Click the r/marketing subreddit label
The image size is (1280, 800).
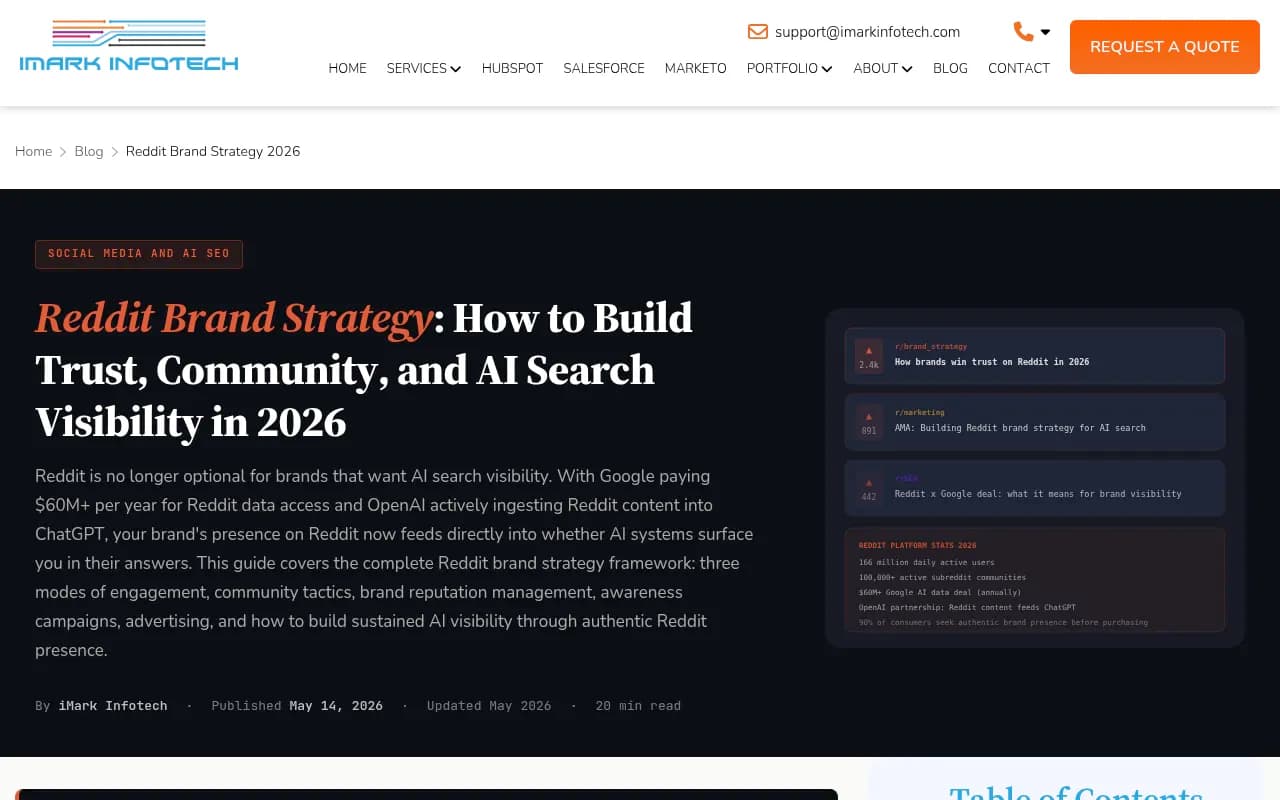point(919,412)
